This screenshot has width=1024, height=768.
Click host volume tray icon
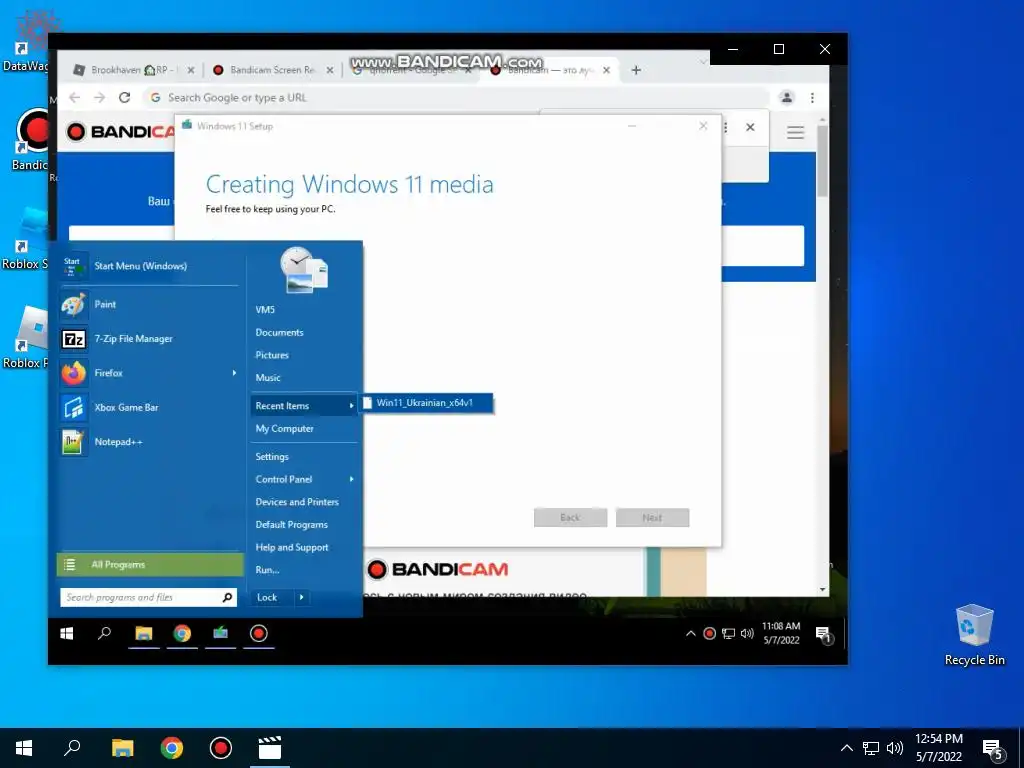coord(895,748)
